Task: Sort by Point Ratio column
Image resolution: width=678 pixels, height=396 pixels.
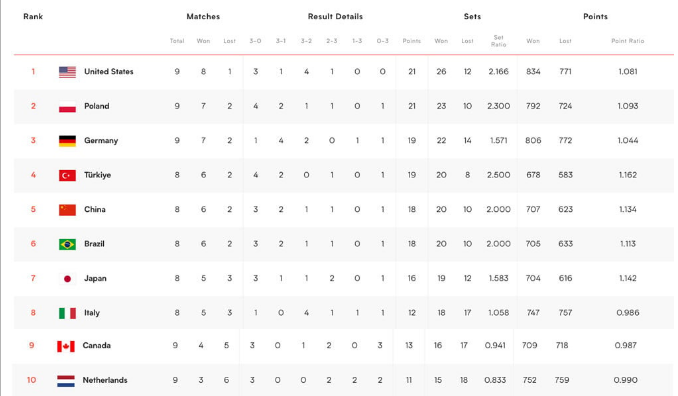Action: [627, 41]
